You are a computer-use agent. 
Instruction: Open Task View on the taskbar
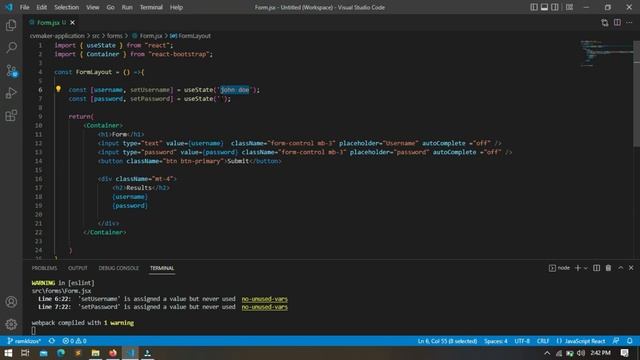(x=25, y=353)
